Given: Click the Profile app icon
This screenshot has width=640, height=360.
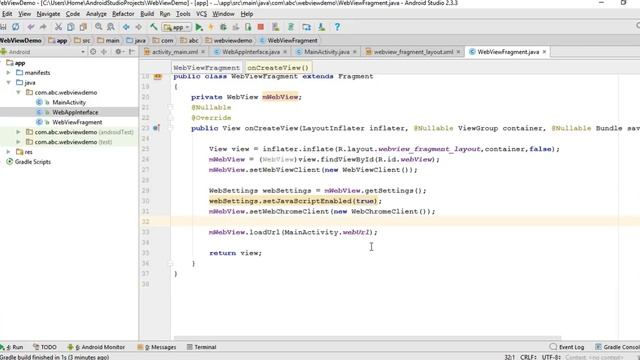Looking at the screenshot, I should click(236, 27).
